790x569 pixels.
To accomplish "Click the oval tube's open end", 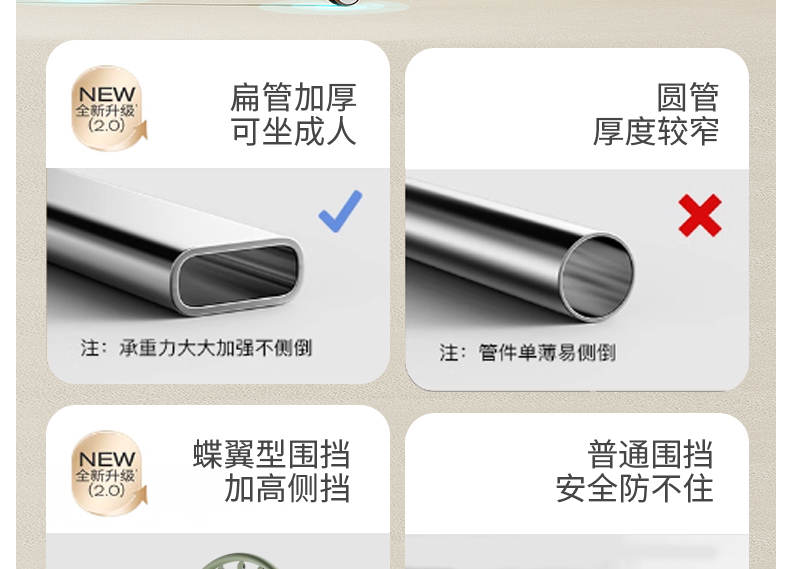I will [x=238, y=276].
